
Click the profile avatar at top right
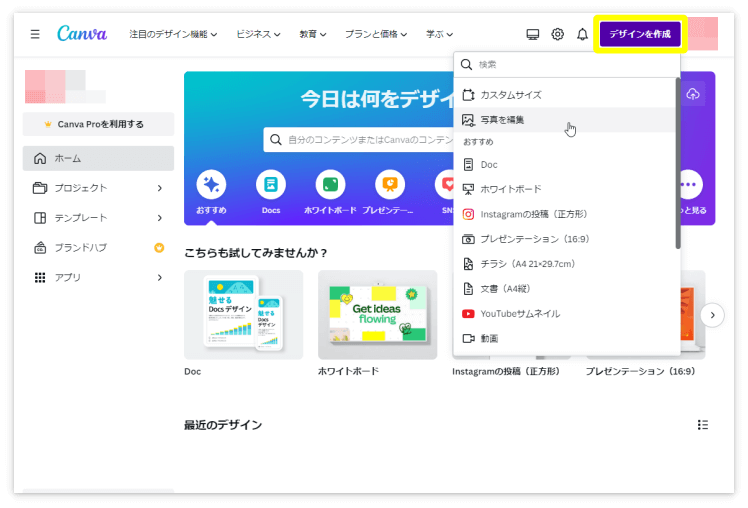[x=702, y=34]
